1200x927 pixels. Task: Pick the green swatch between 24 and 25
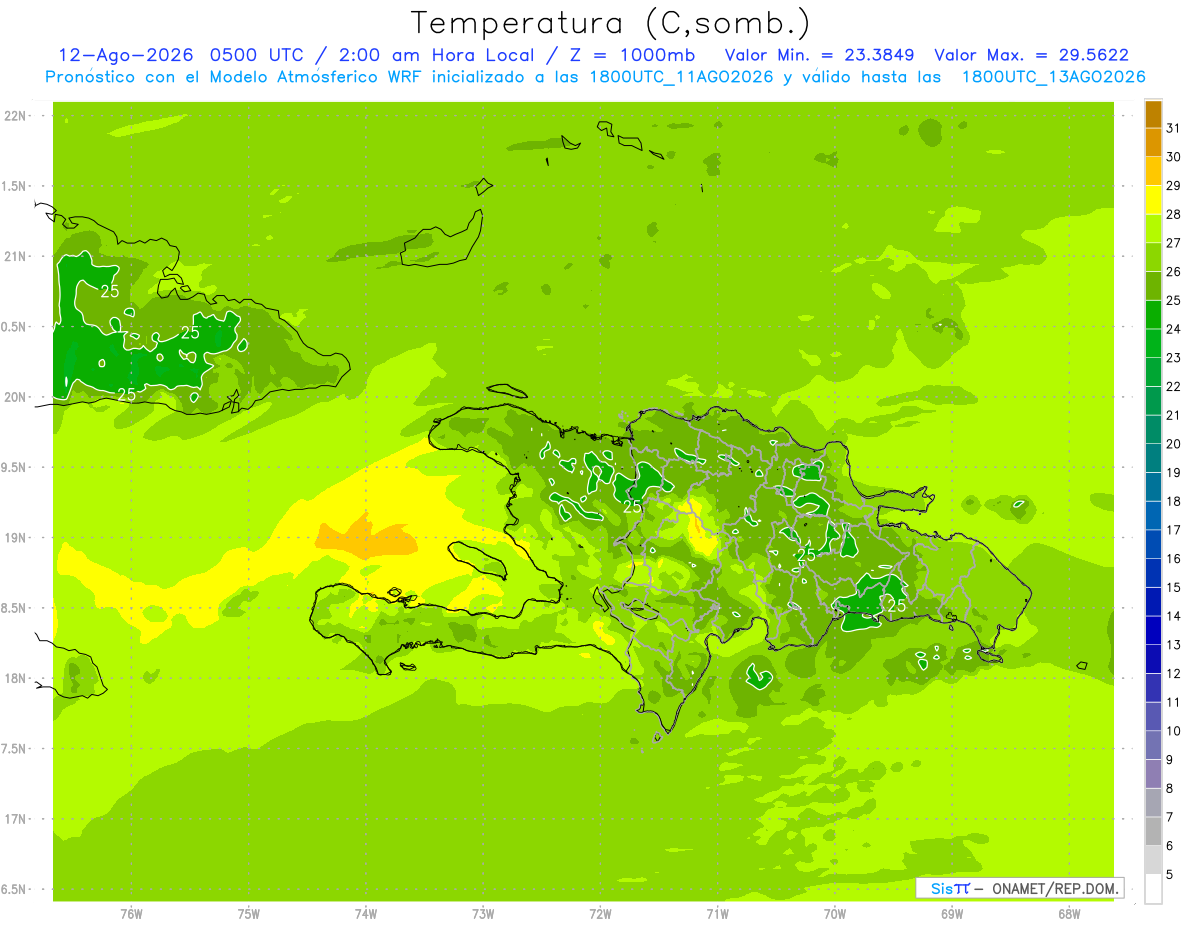[x=1153, y=315]
